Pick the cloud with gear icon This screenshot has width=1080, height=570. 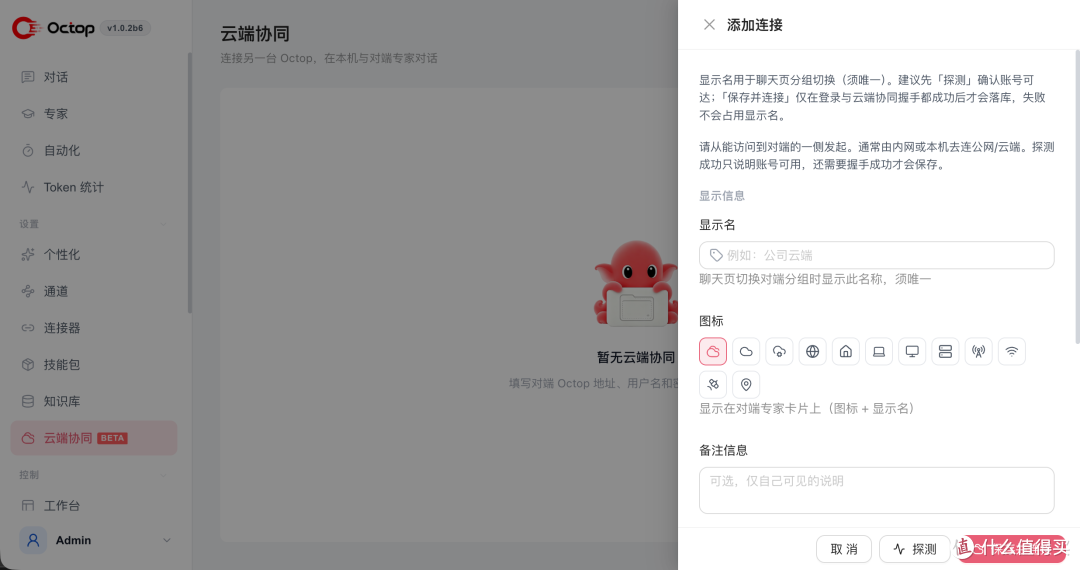click(779, 352)
